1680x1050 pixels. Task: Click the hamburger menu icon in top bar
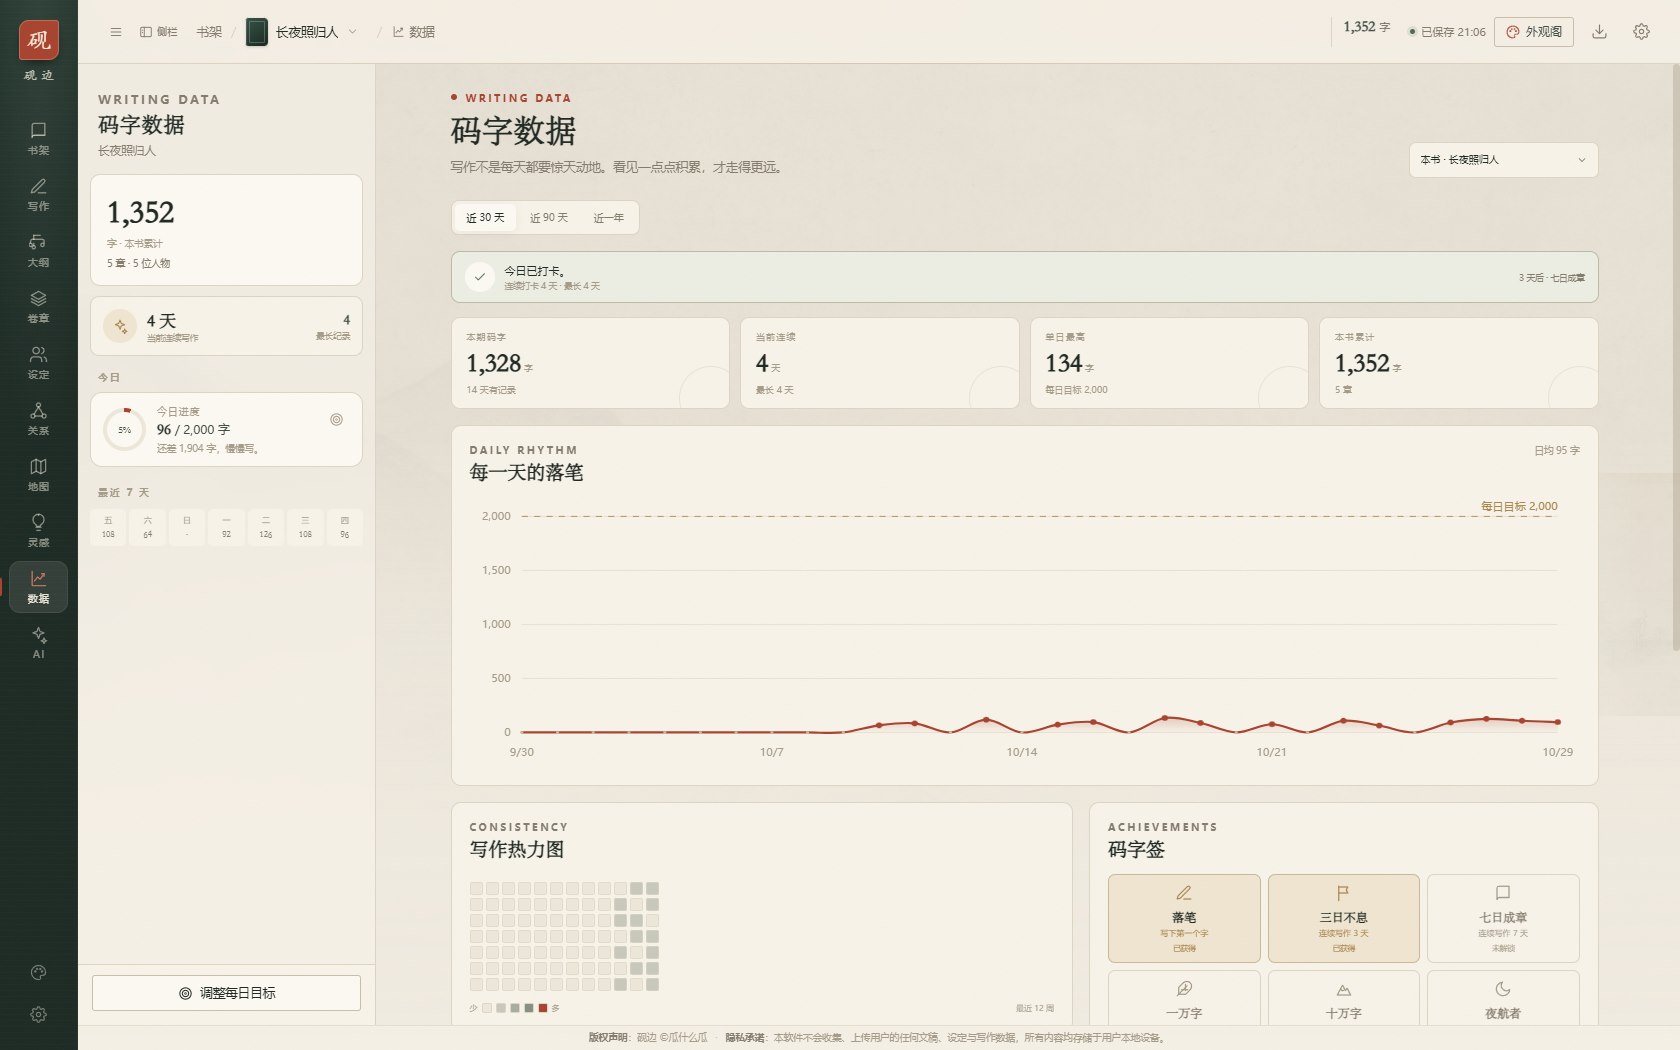(116, 32)
